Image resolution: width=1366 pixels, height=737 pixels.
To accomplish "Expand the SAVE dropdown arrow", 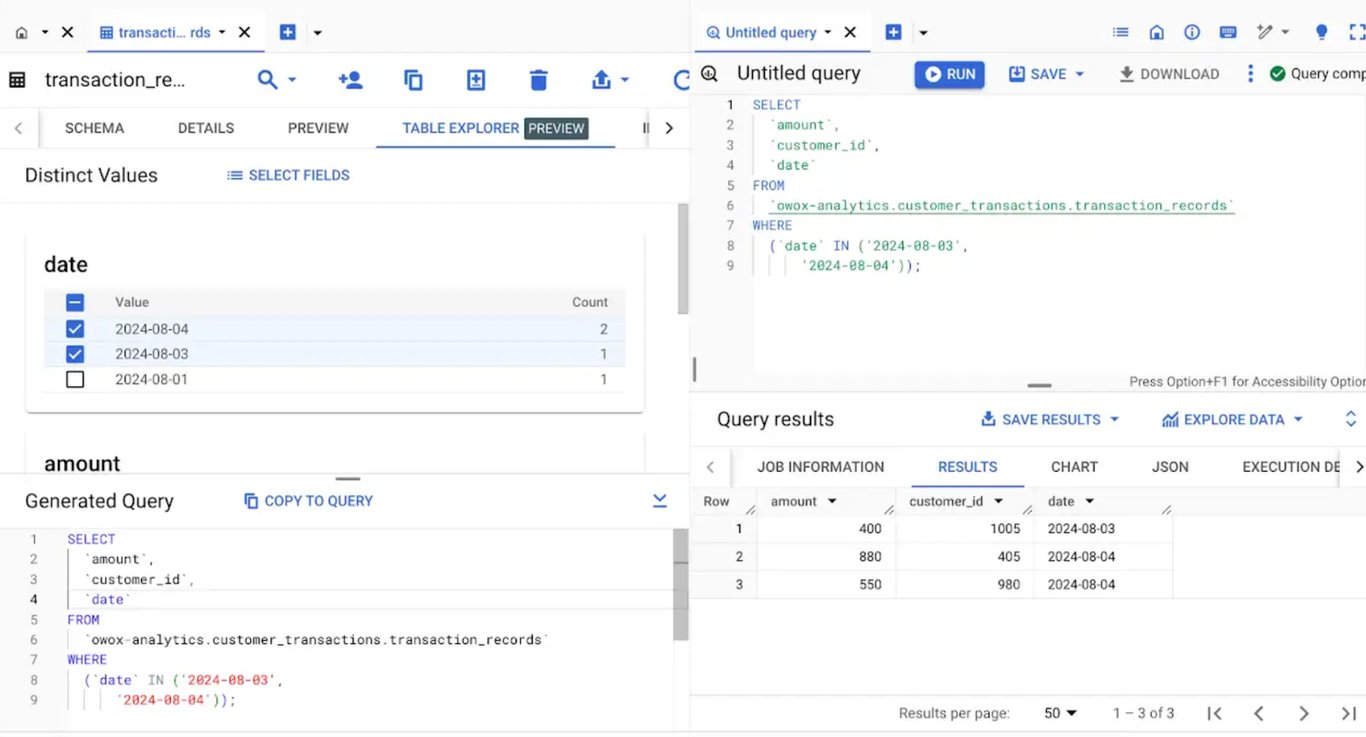I will [x=1080, y=74].
